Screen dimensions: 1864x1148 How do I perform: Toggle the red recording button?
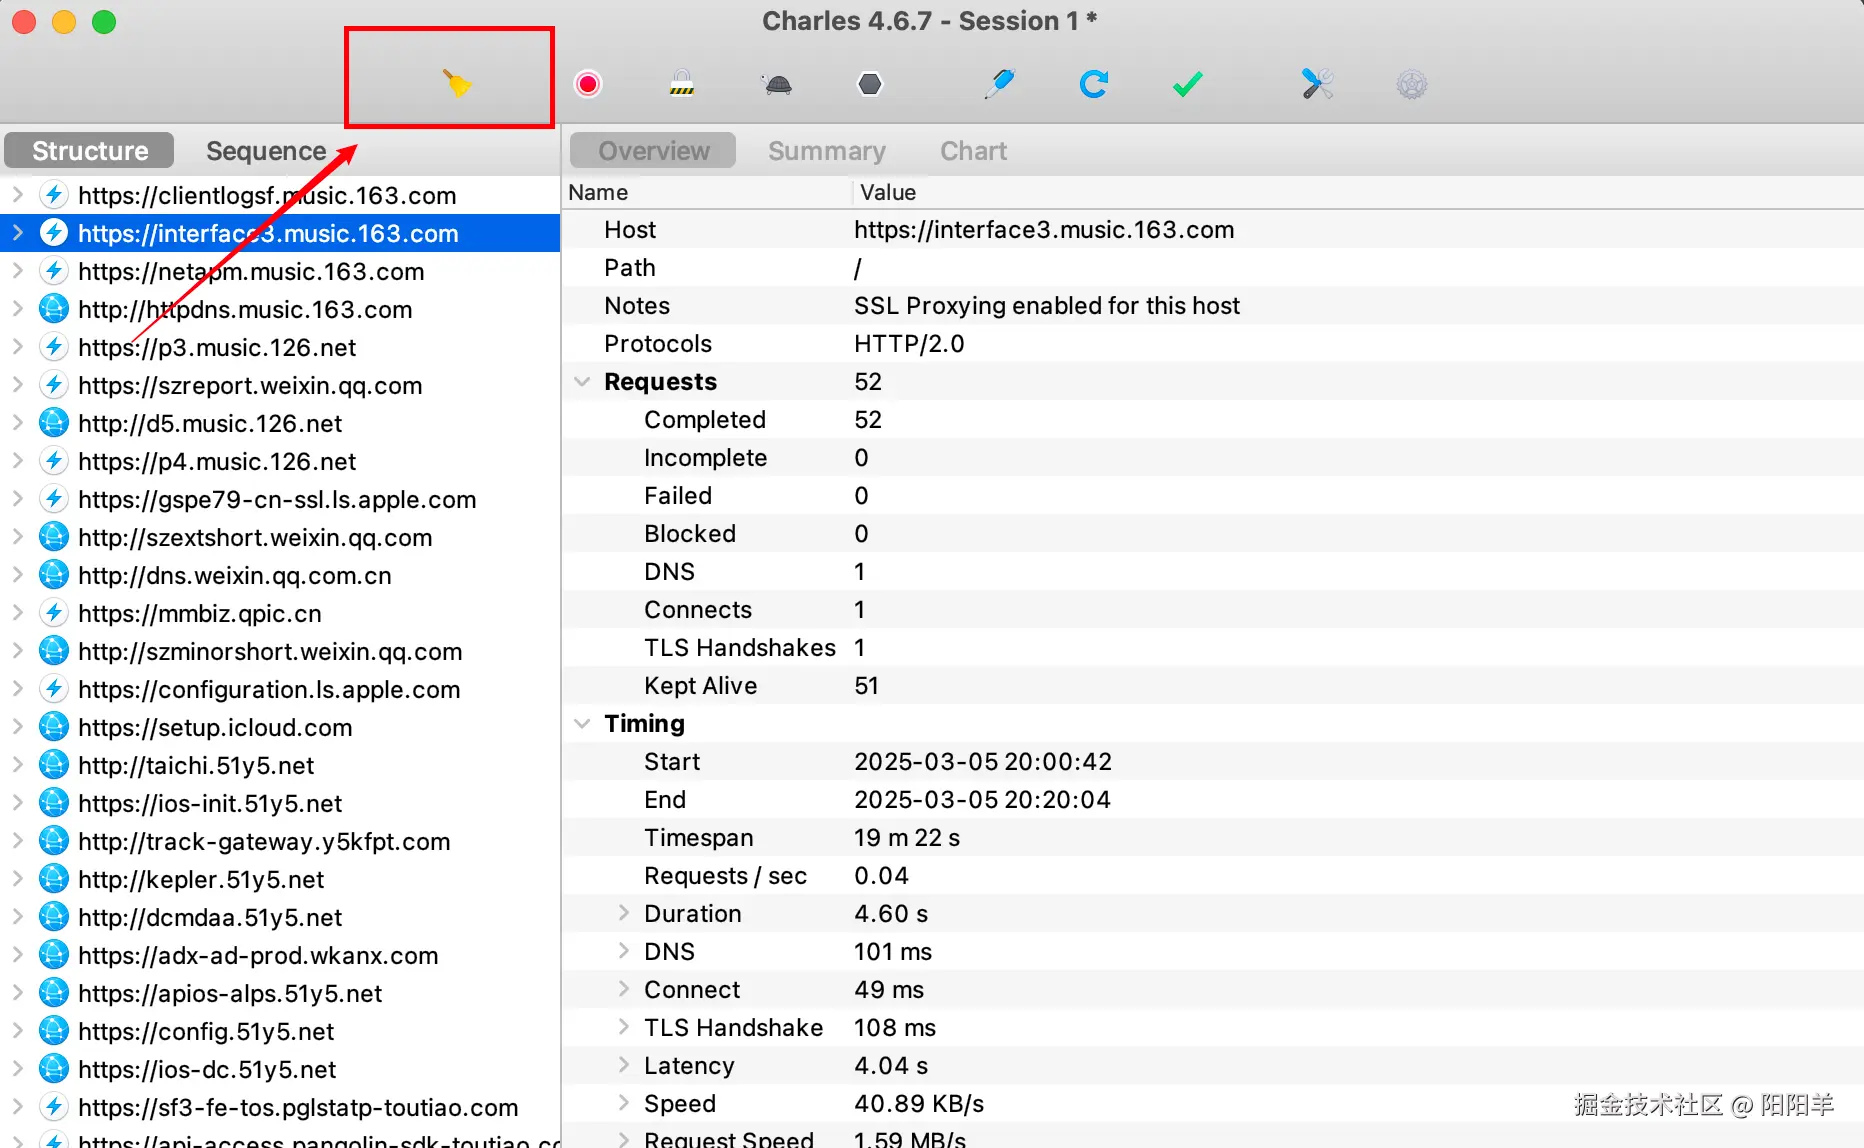pos(588,84)
